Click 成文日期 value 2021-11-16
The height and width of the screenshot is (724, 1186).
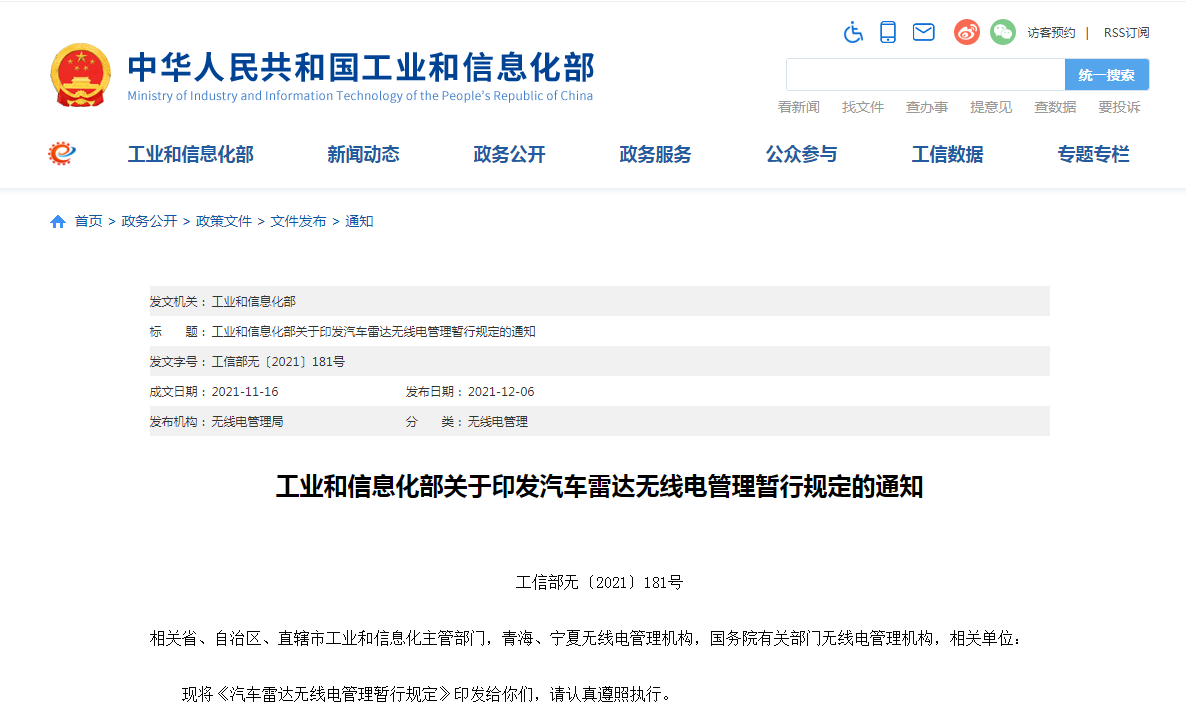[x=245, y=392]
